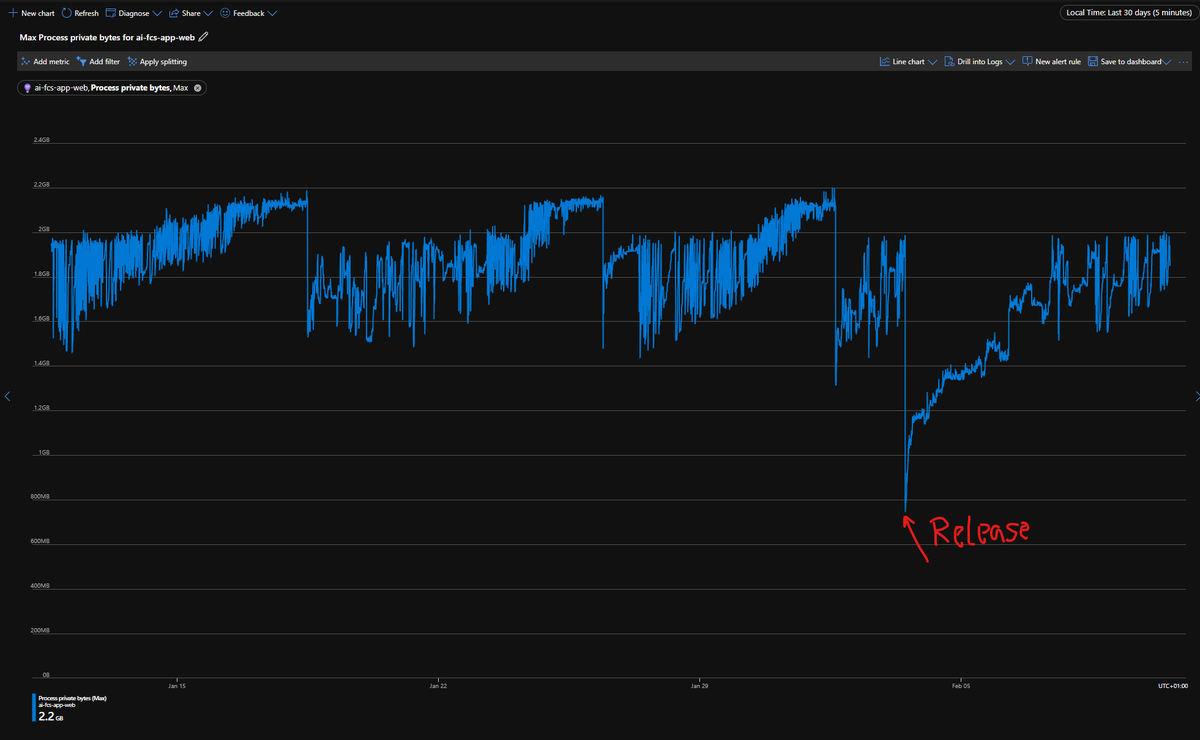Screen dimensions: 1200x740
Task: Click the Feb 05 x-axis label
Action: coord(960,686)
